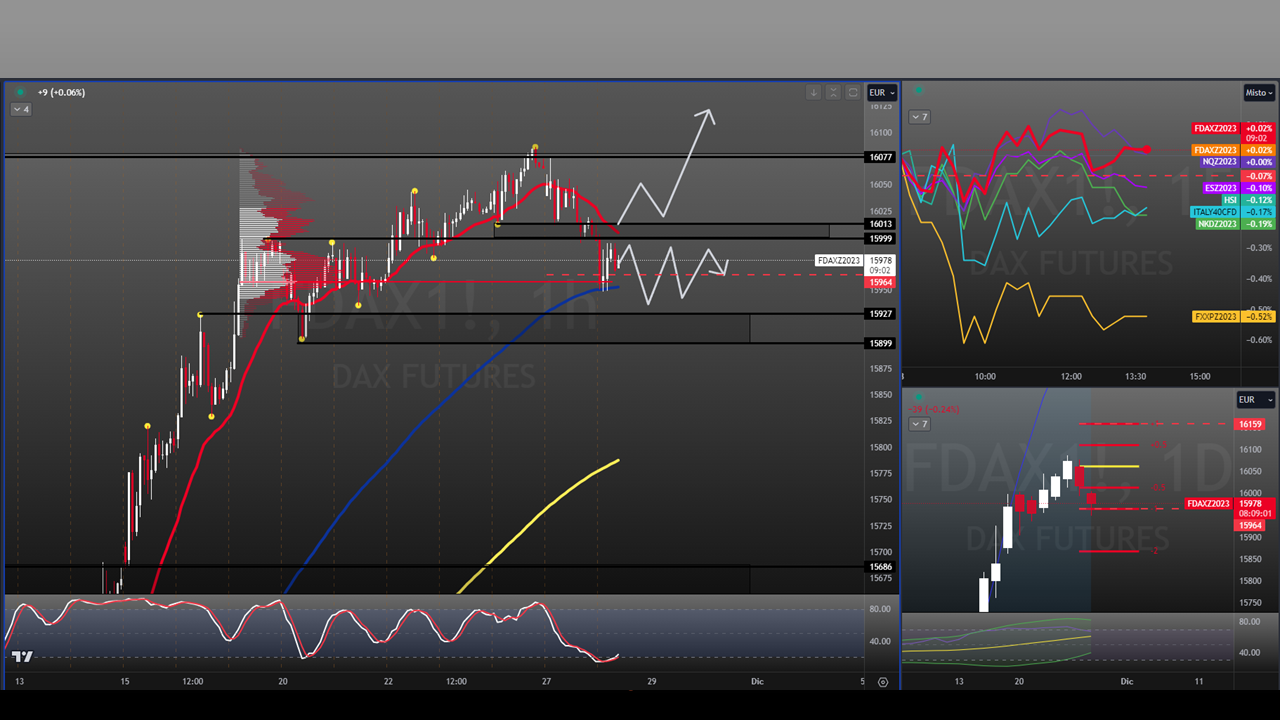Click the red -0.07% value label
The width and height of the screenshot is (1280, 720).
pyautogui.click(x=1259, y=176)
